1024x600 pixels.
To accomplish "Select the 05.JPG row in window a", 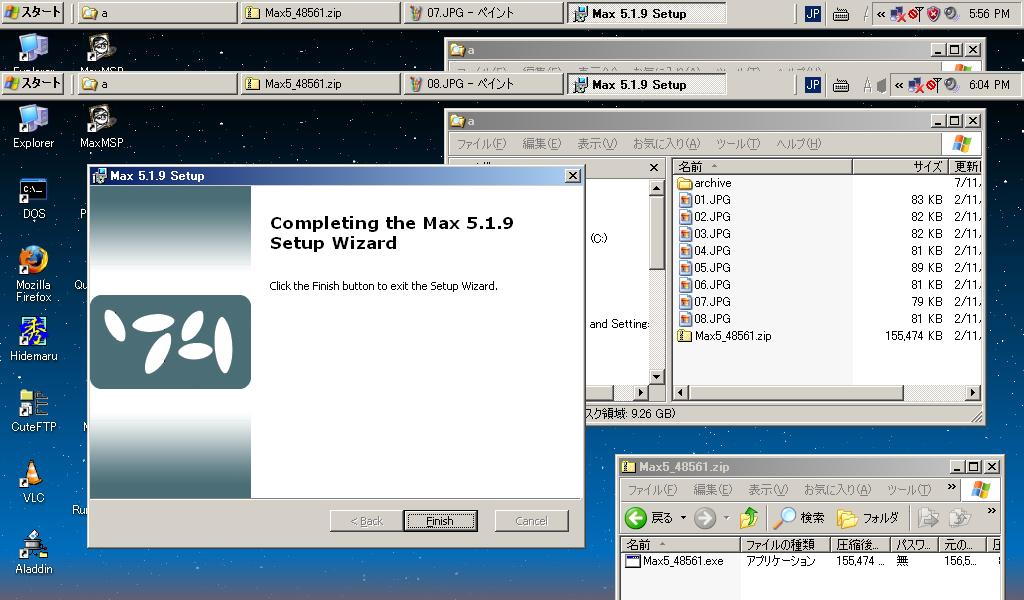I will click(x=828, y=268).
